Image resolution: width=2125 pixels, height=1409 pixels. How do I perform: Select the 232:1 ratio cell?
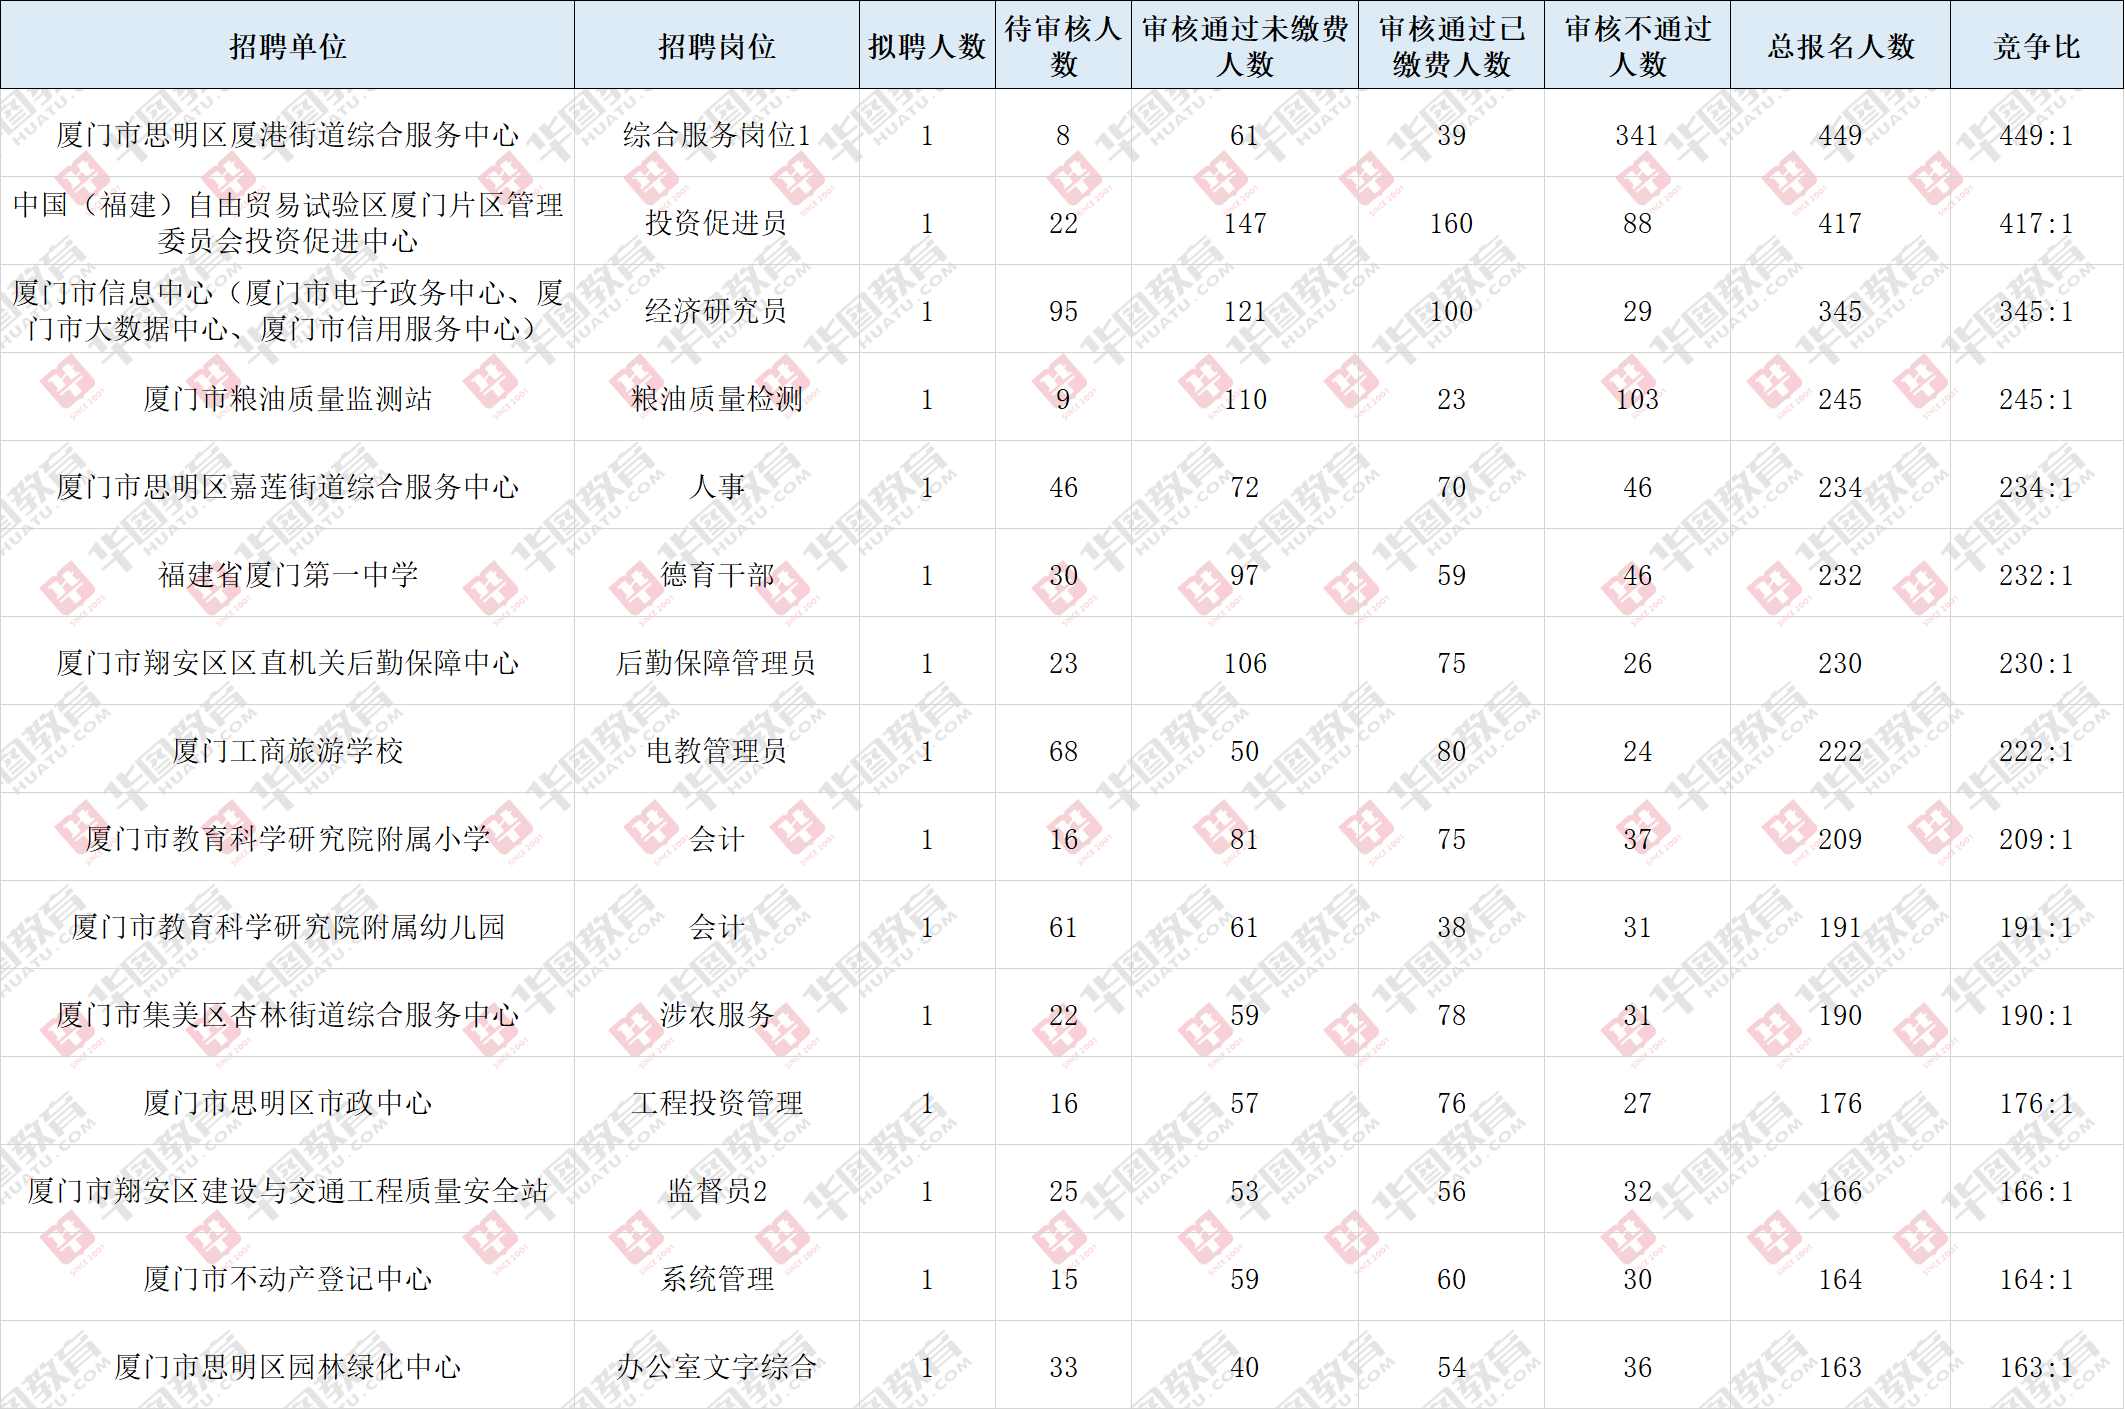tap(2037, 573)
